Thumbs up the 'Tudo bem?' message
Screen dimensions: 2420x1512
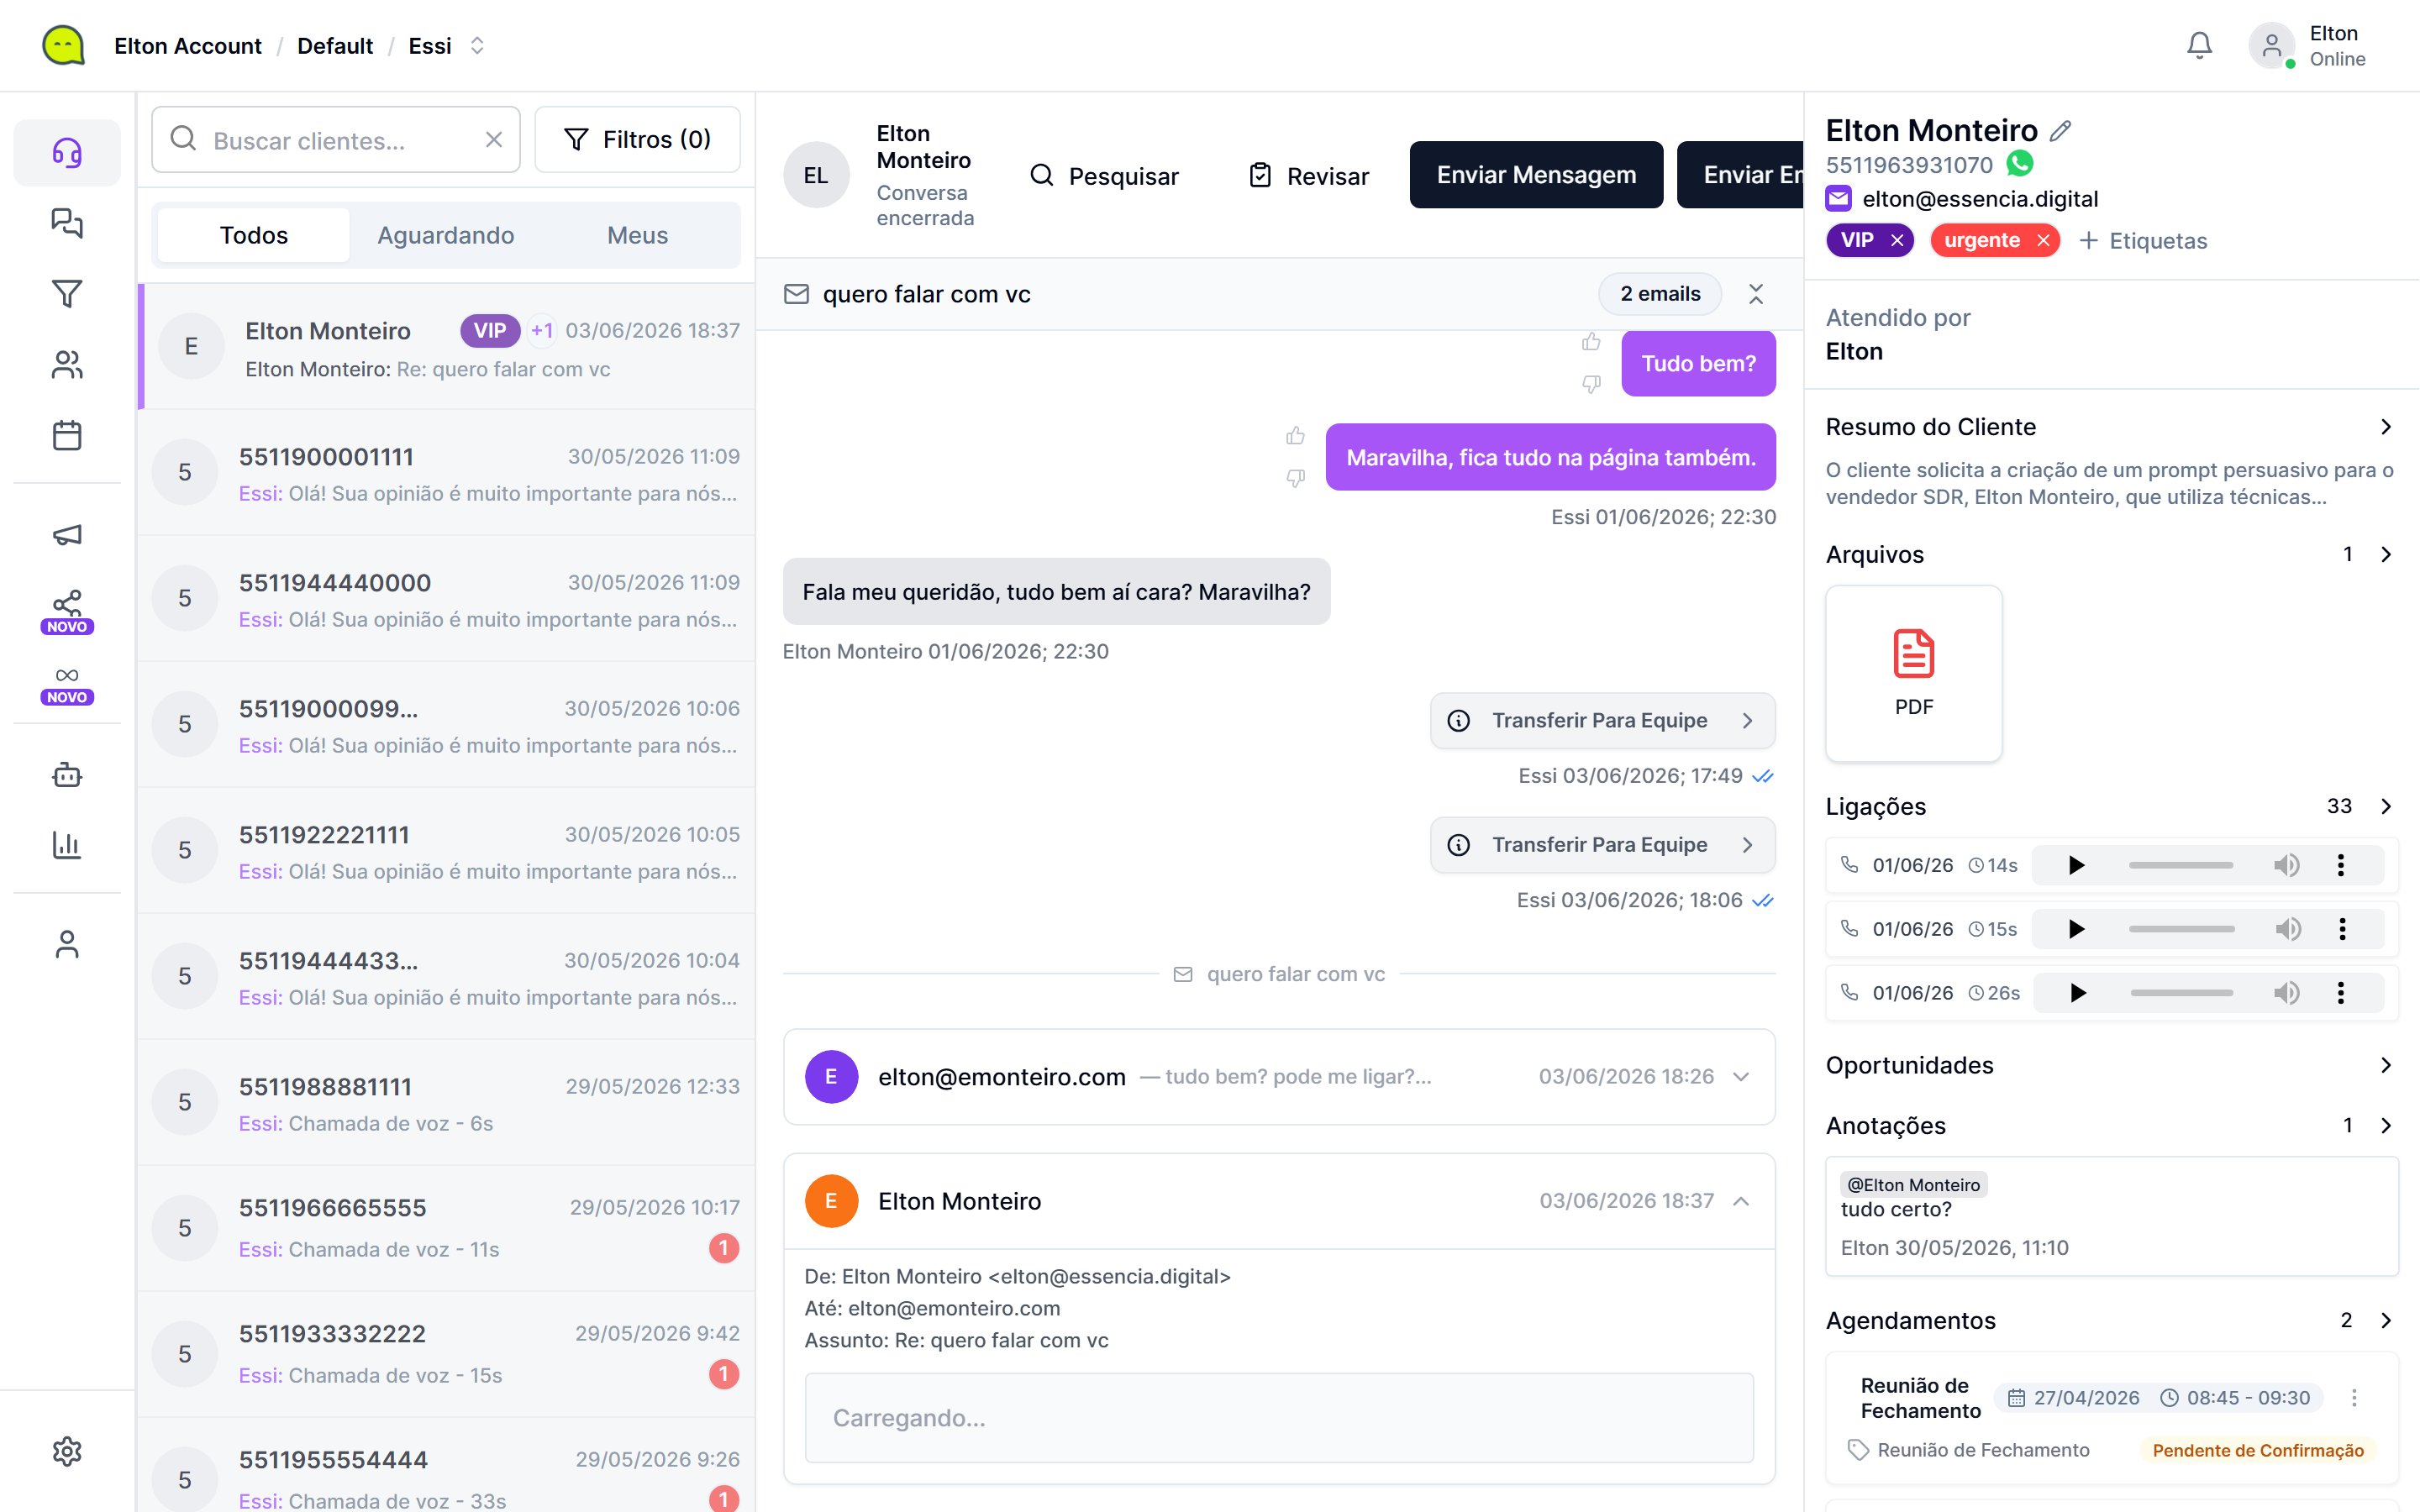[1591, 343]
